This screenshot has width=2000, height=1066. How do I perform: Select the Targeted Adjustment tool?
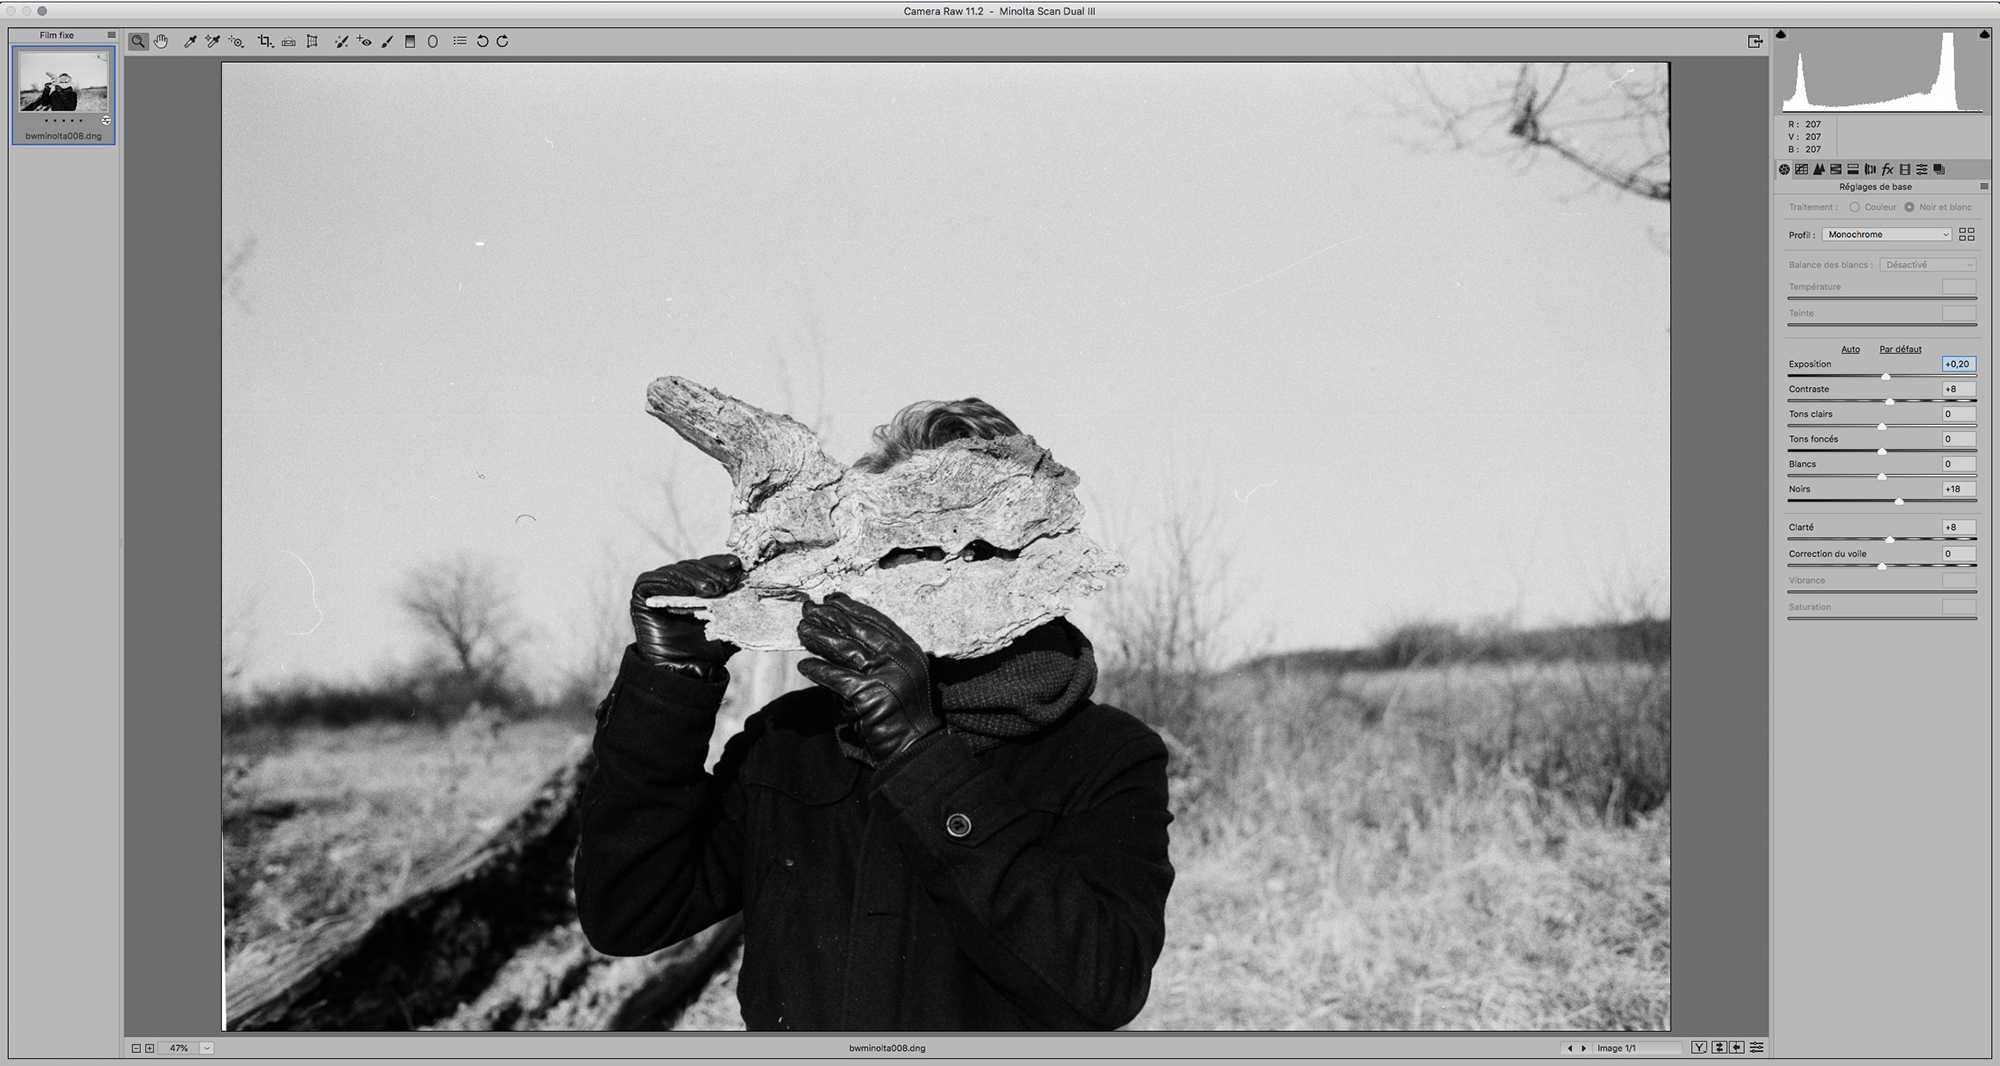[x=236, y=41]
